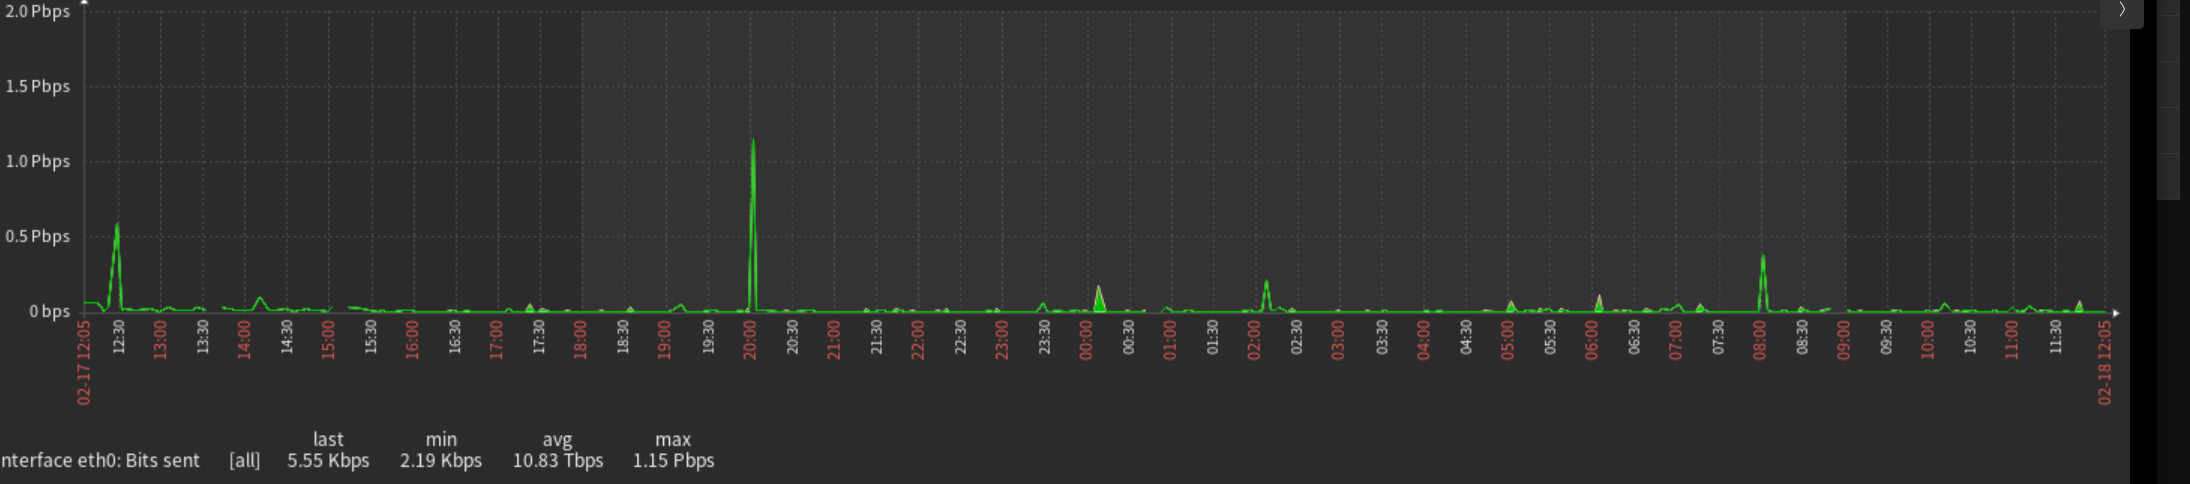Select the 02-18 12:05 end date label
Viewport: 2190px width, 484px height.
click(2105, 362)
